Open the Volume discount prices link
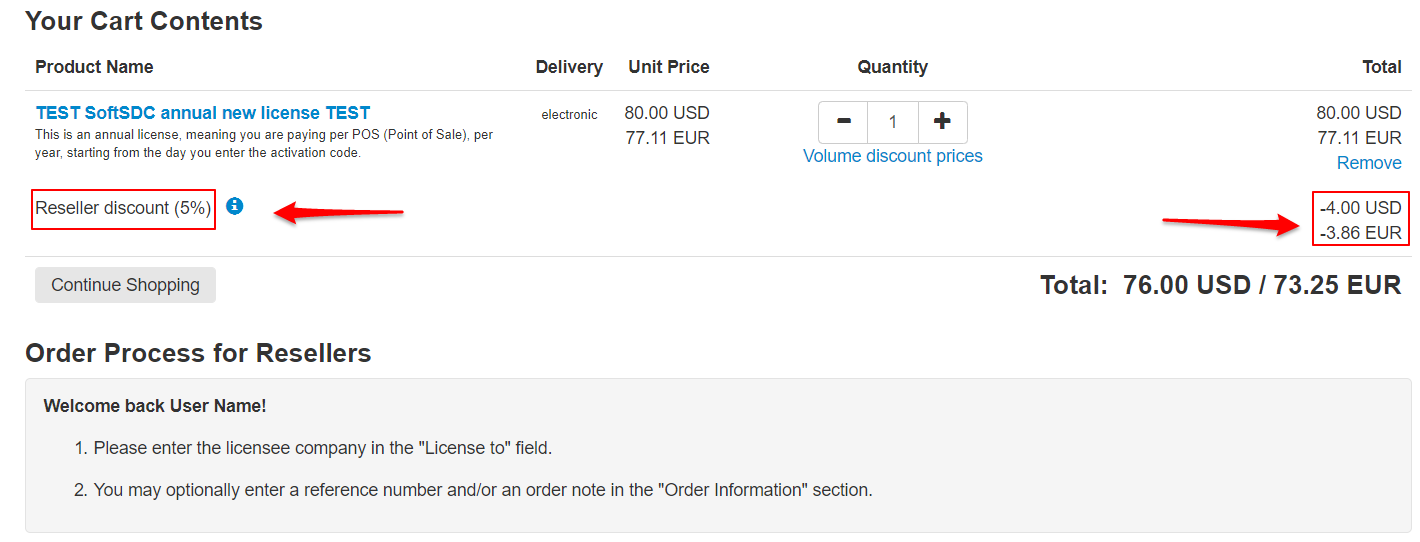The width and height of the screenshot is (1420, 542). pos(892,156)
